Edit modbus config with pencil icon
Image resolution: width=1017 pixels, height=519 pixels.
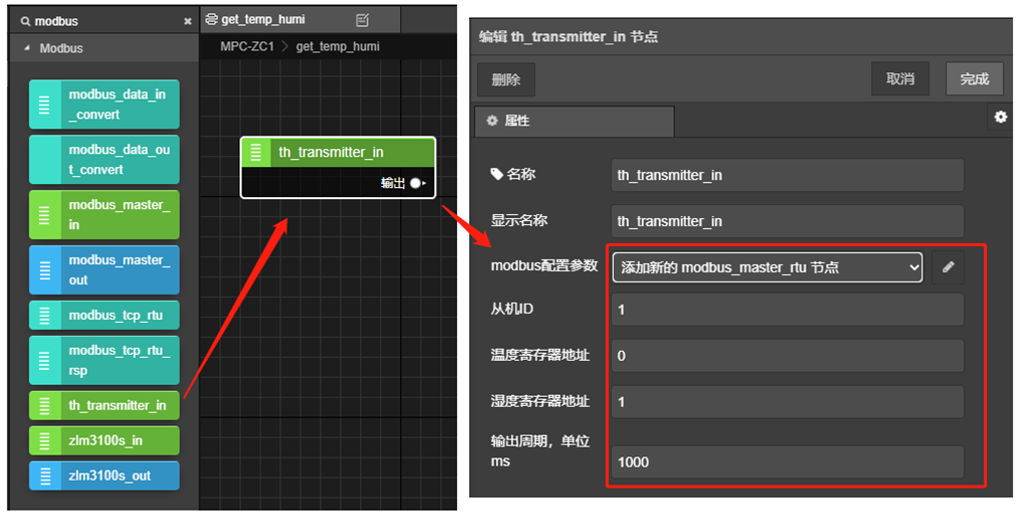pyautogui.click(x=948, y=267)
